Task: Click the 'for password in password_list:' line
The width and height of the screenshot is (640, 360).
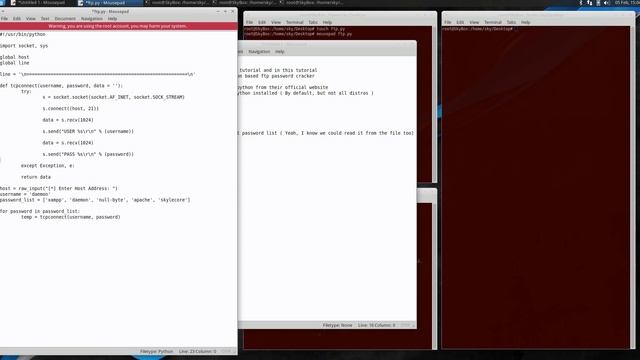Action: click(40, 211)
